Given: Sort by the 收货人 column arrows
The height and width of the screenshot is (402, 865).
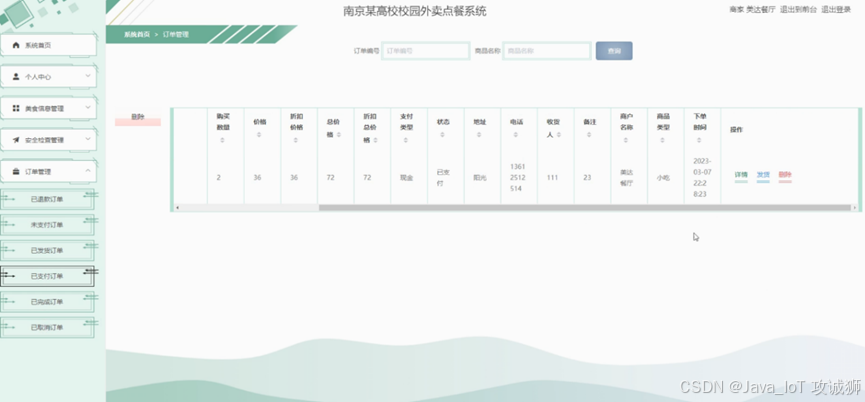Looking at the screenshot, I should 558,134.
